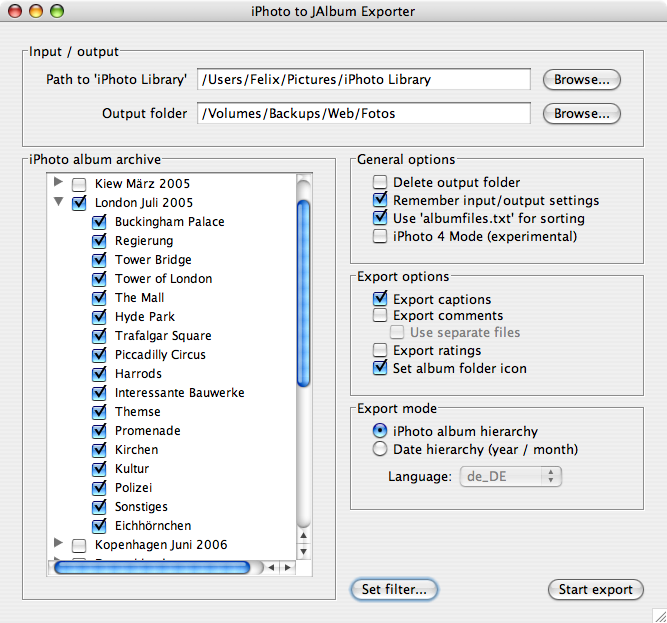
Task: Uncheck the Tower Bridge checkbox
Action: click(99, 259)
